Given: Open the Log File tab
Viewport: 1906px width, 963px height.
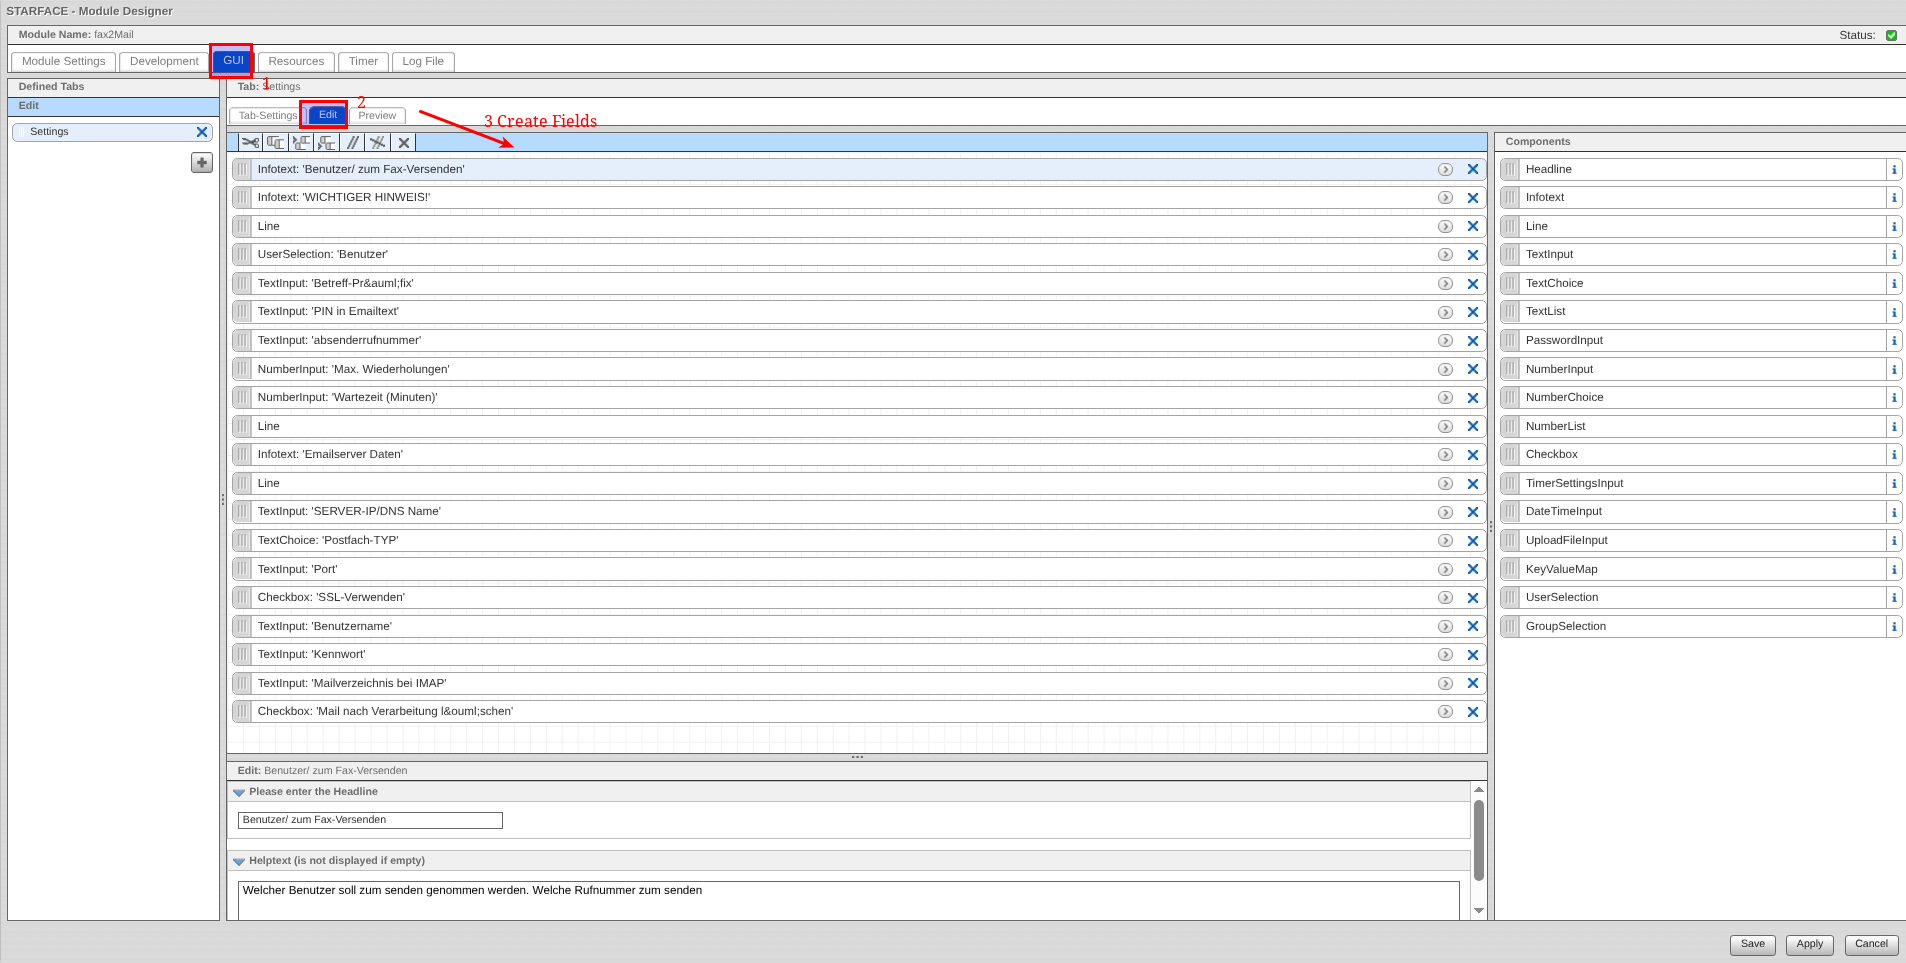Looking at the screenshot, I should click(423, 62).
